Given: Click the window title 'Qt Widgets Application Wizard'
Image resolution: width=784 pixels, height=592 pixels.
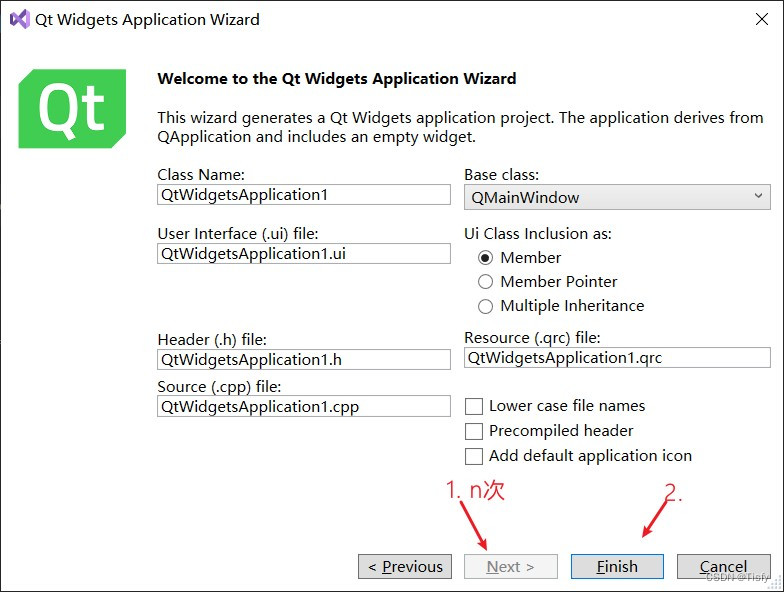Looking at the screenshot, I should [x=148, y=20].
